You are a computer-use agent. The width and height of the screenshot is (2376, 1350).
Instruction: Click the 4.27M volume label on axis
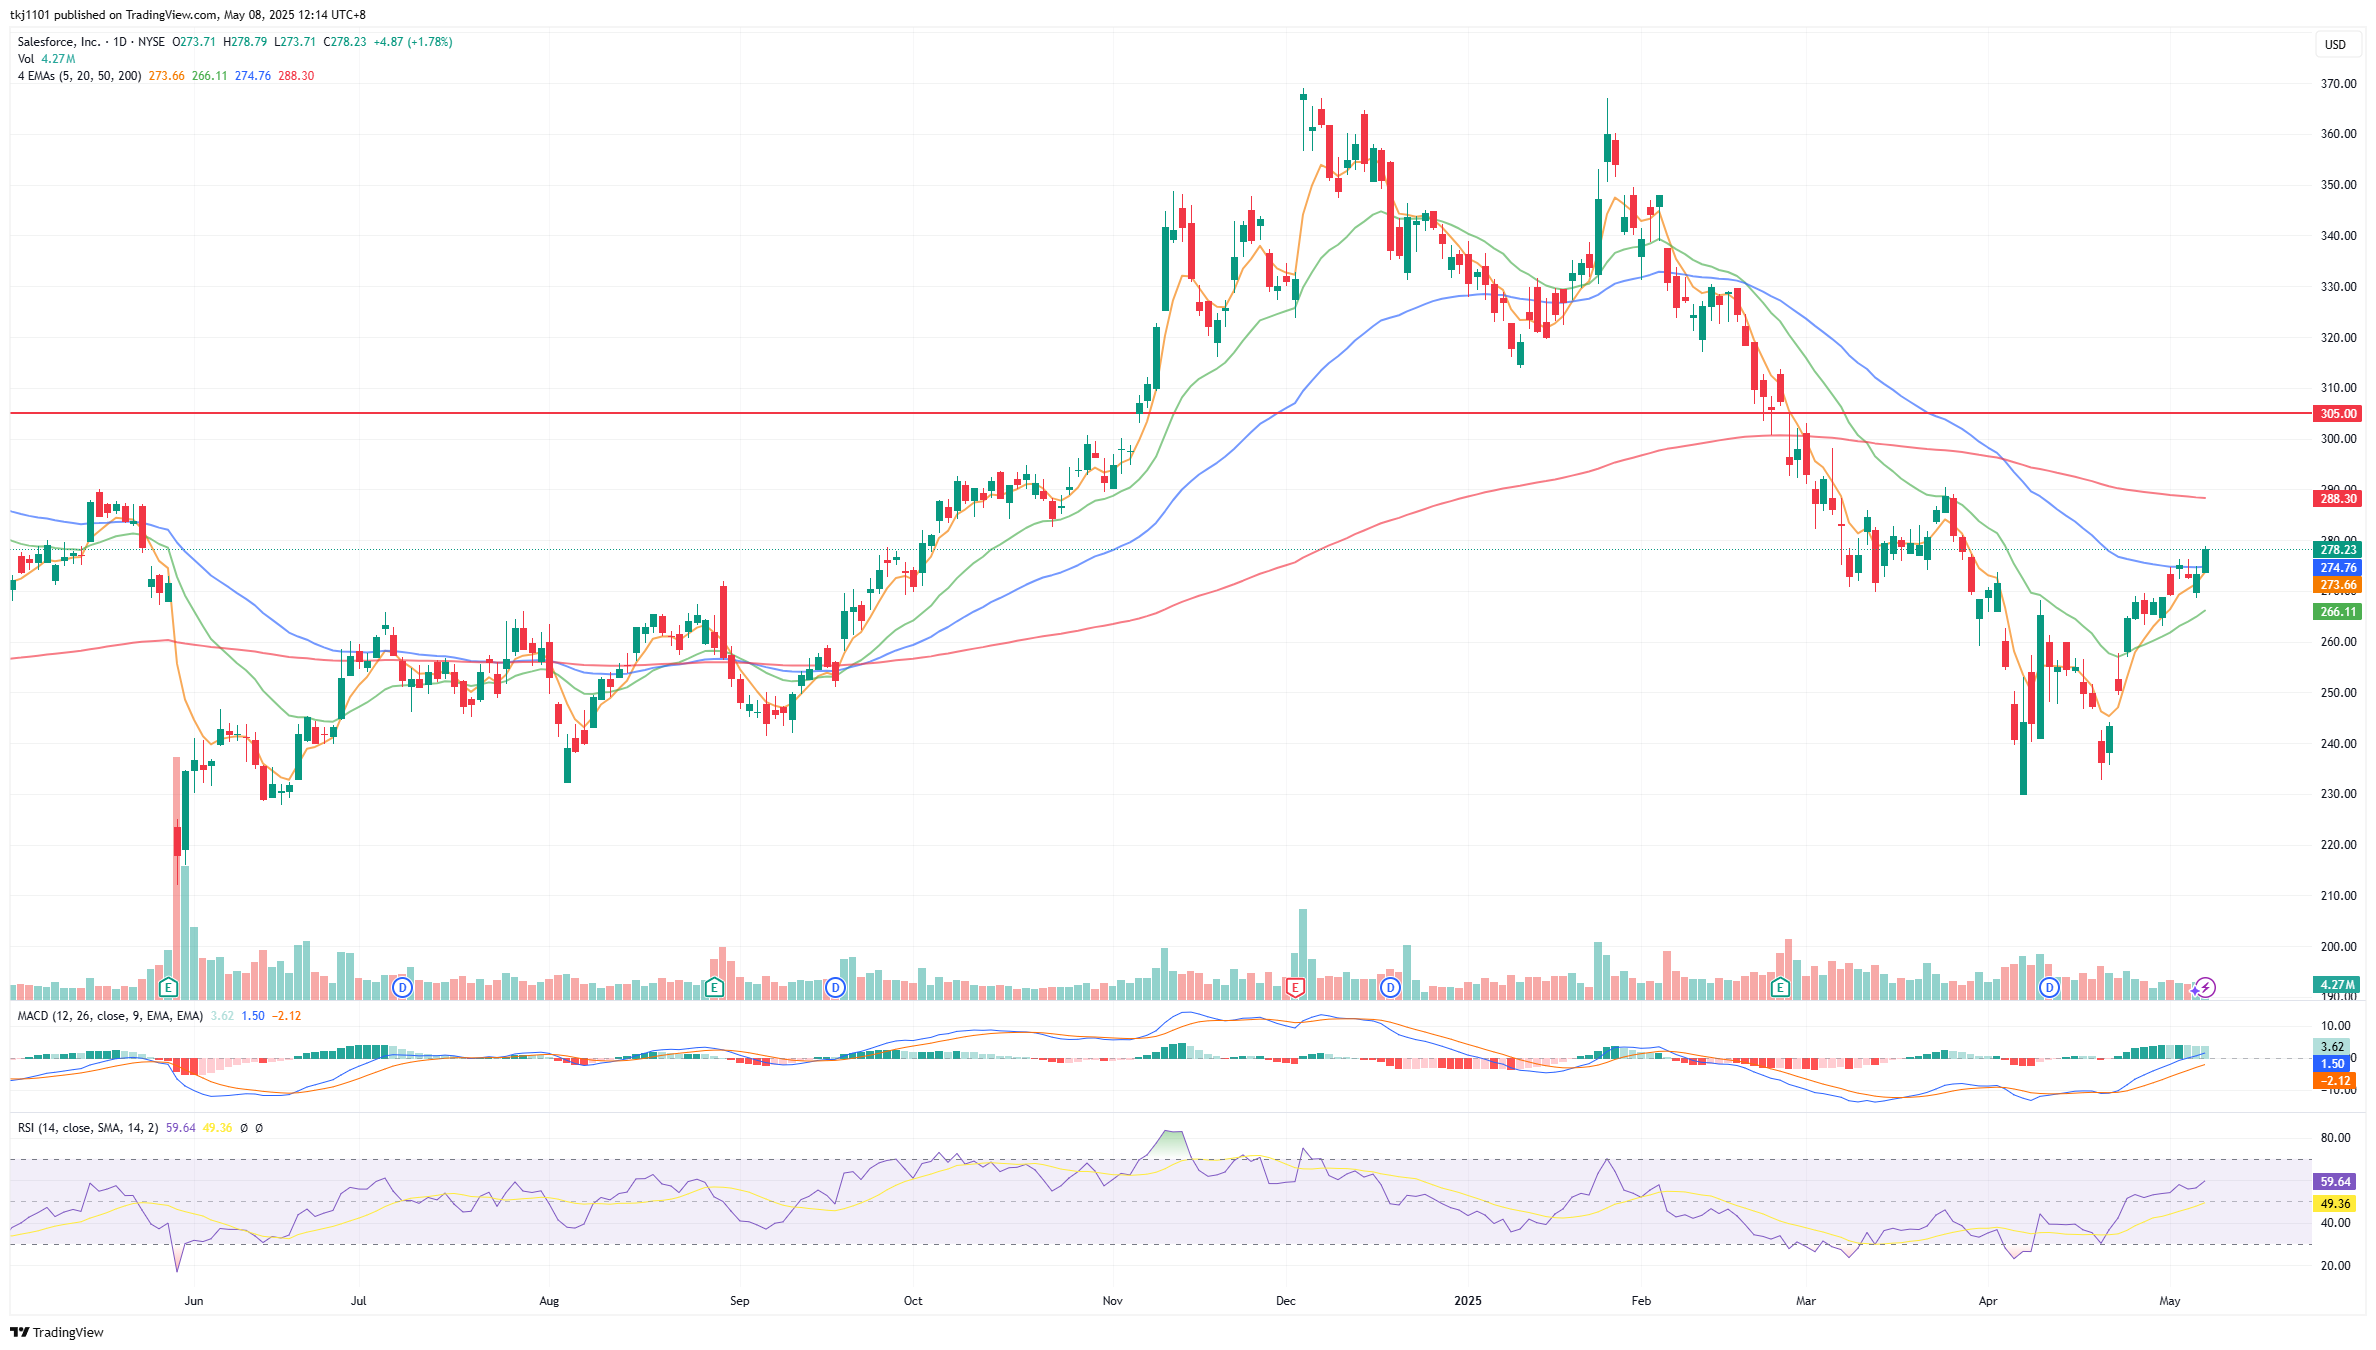pyautogui.click(x=2338, y=984)
